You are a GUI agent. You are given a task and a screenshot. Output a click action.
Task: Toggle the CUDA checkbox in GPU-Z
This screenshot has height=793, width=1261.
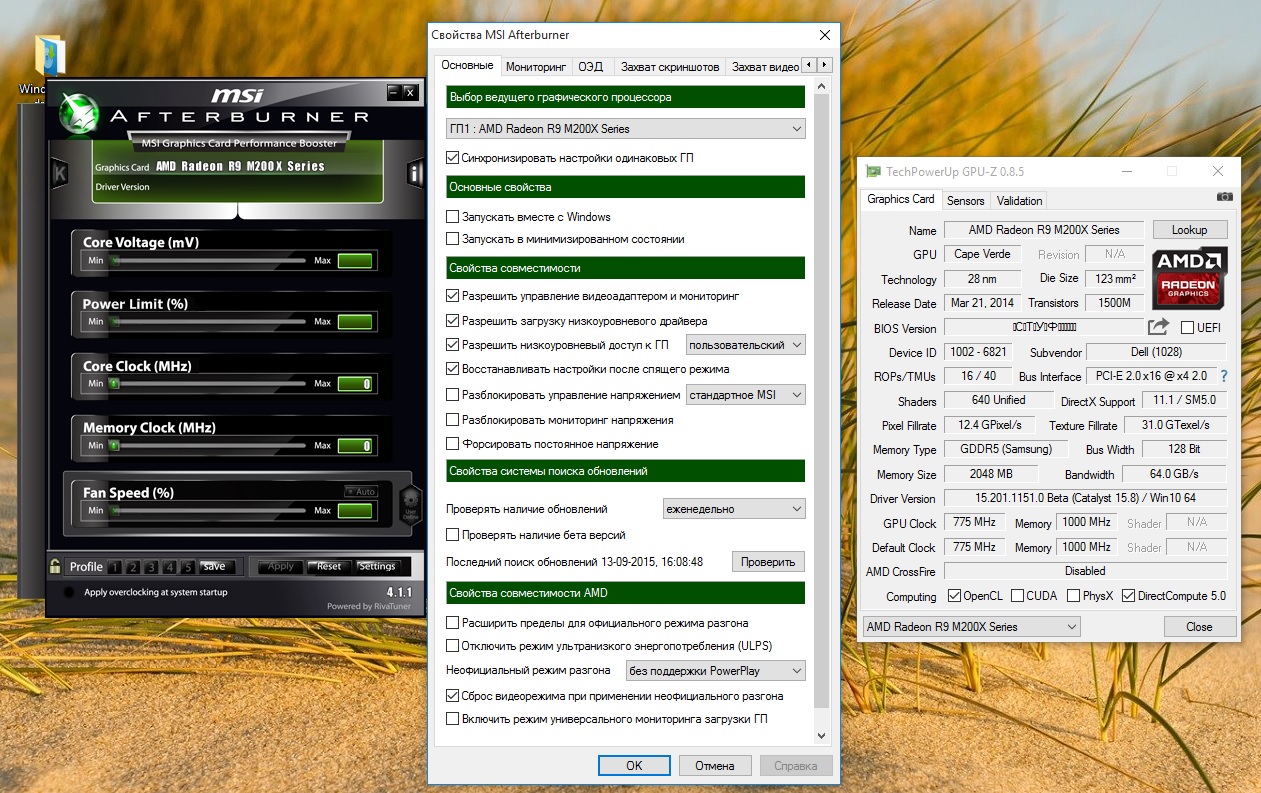[1017, 596]
